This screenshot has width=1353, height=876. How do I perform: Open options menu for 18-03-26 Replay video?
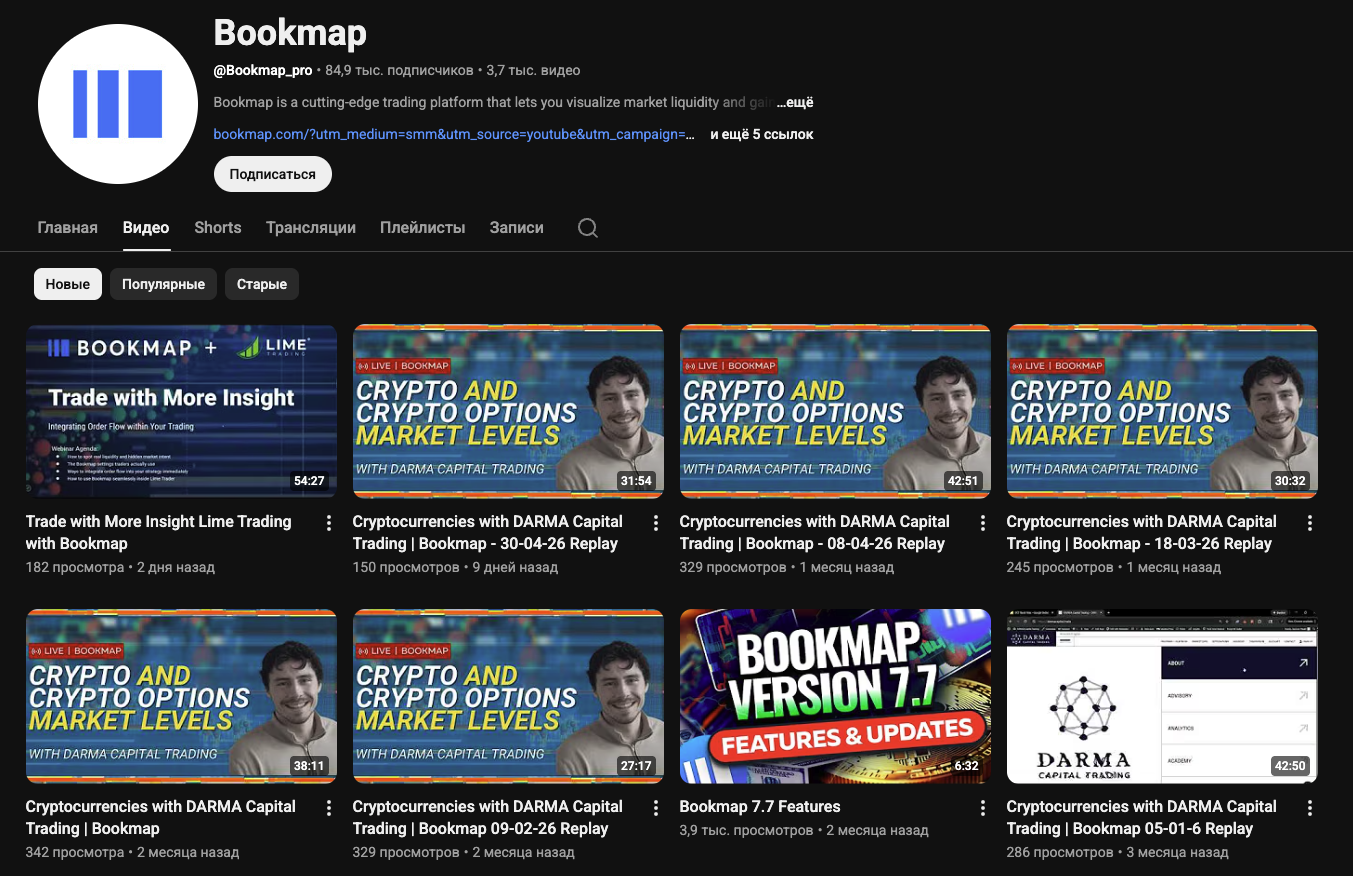(x=1310, y=523)
